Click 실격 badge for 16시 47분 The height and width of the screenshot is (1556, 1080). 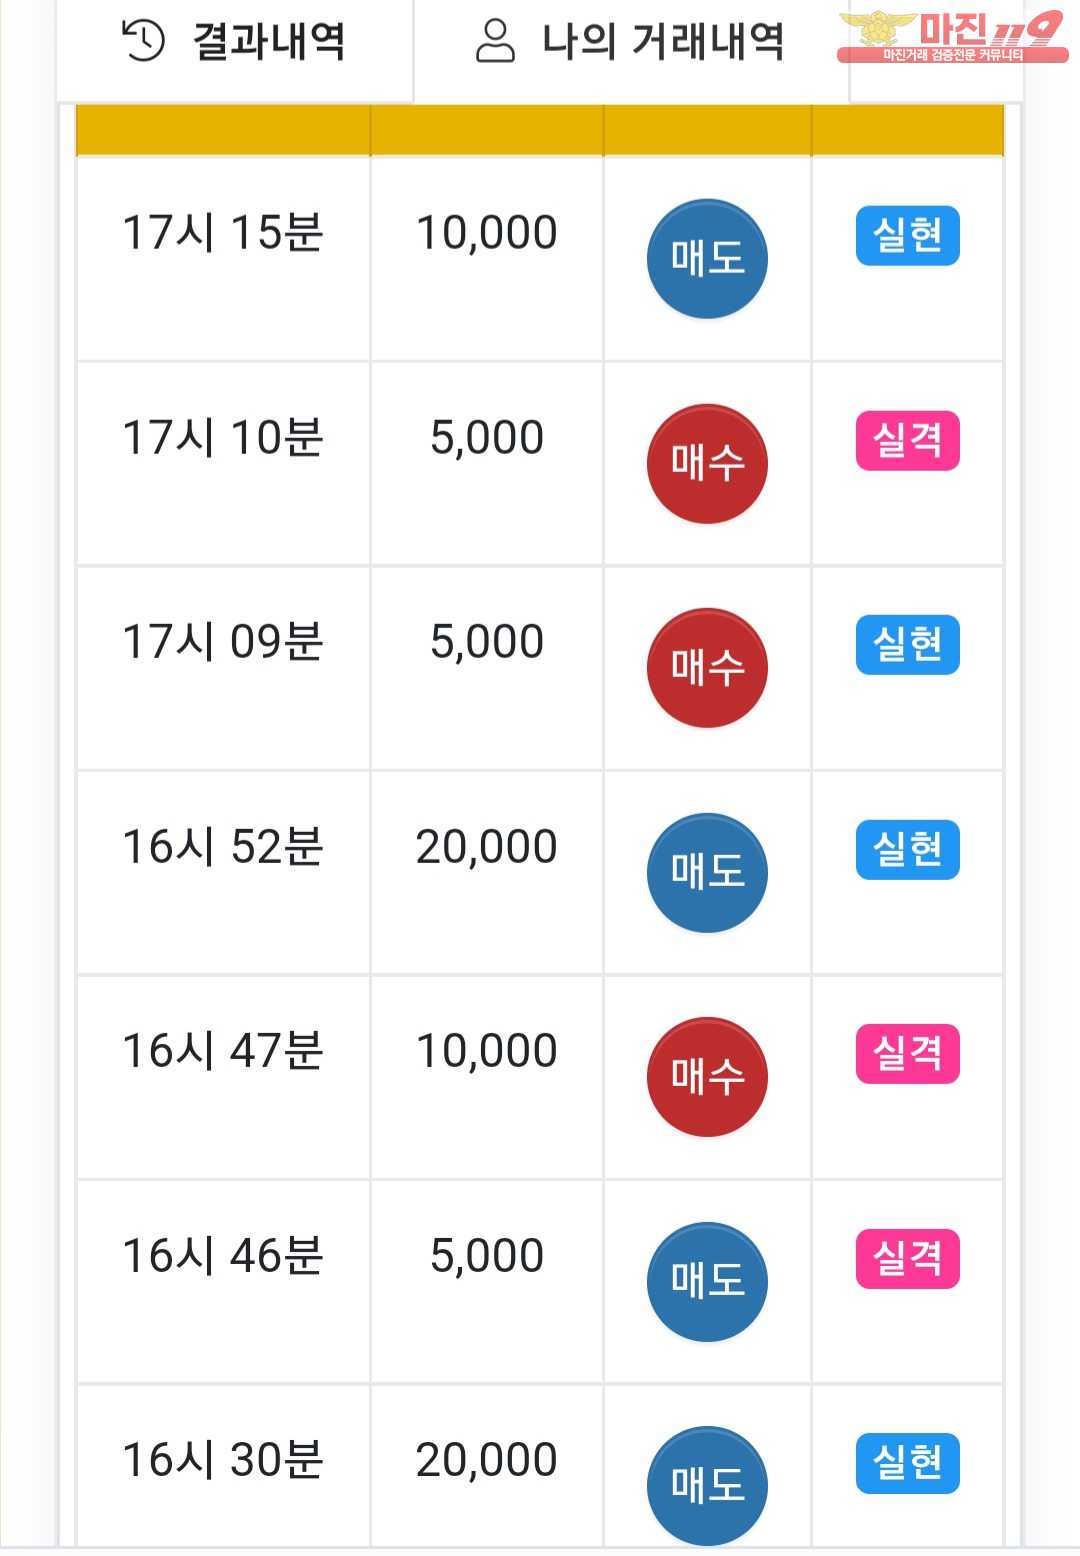click(x=907, y=1054)
